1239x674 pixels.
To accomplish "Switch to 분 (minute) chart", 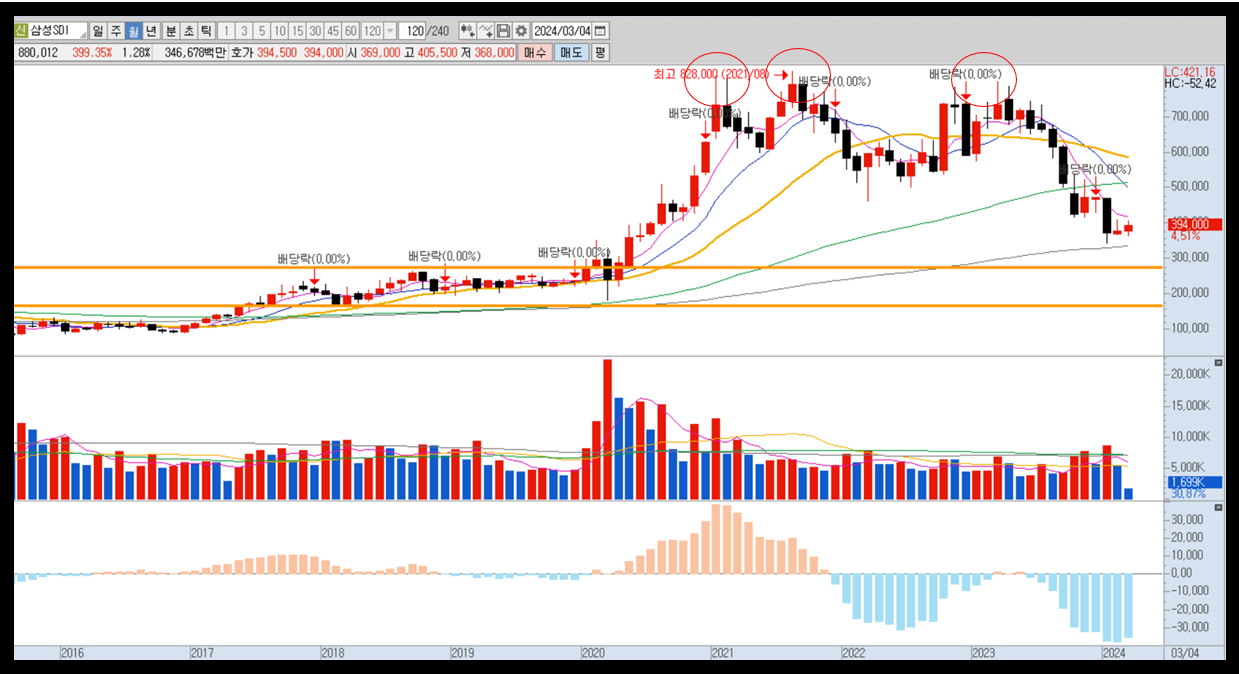I will pos(171,31).
